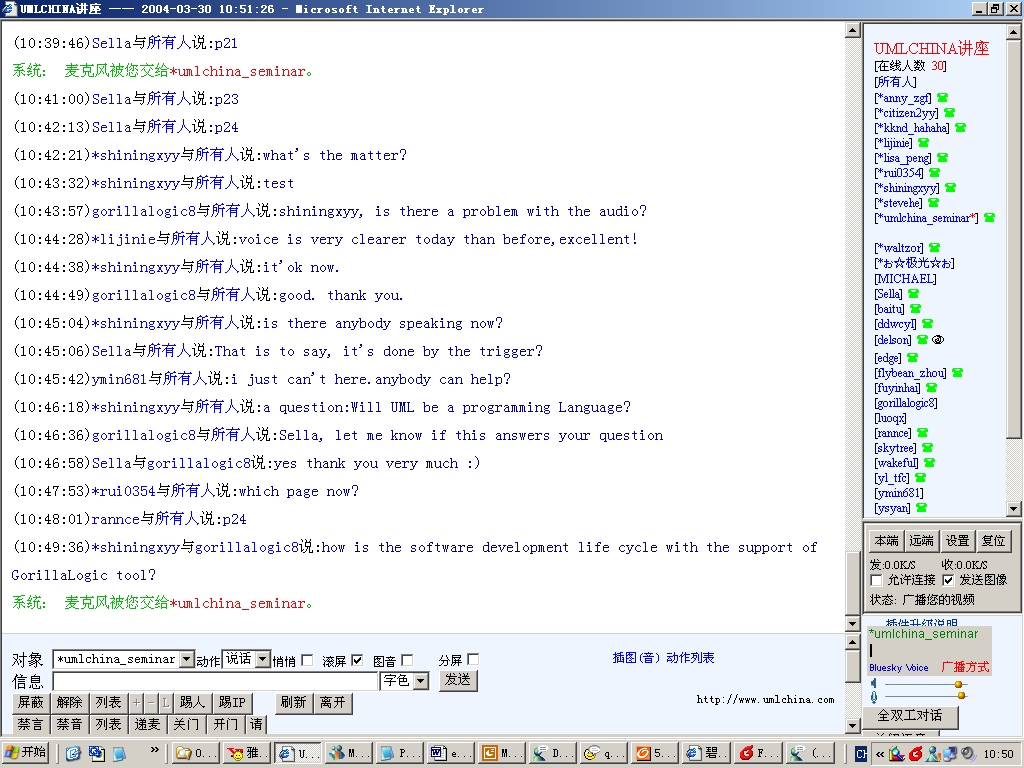Viewport: 1024px width, 768px height.
Task: Click the eye video icon beside delson
Action: click(938, 340)
